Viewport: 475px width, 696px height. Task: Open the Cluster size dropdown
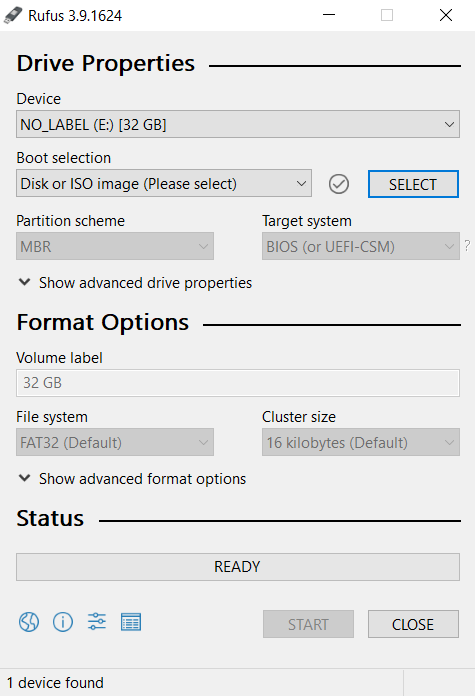(x=360, y=442)
